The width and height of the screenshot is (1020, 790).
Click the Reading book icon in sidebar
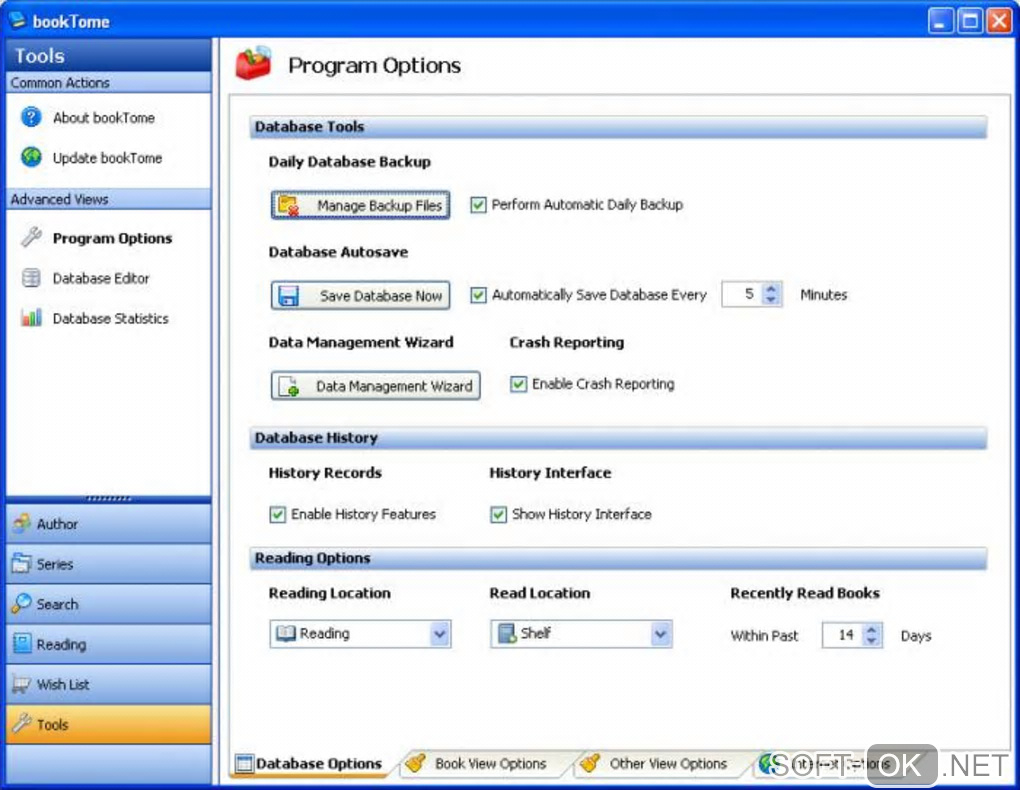tap(21, 644)
